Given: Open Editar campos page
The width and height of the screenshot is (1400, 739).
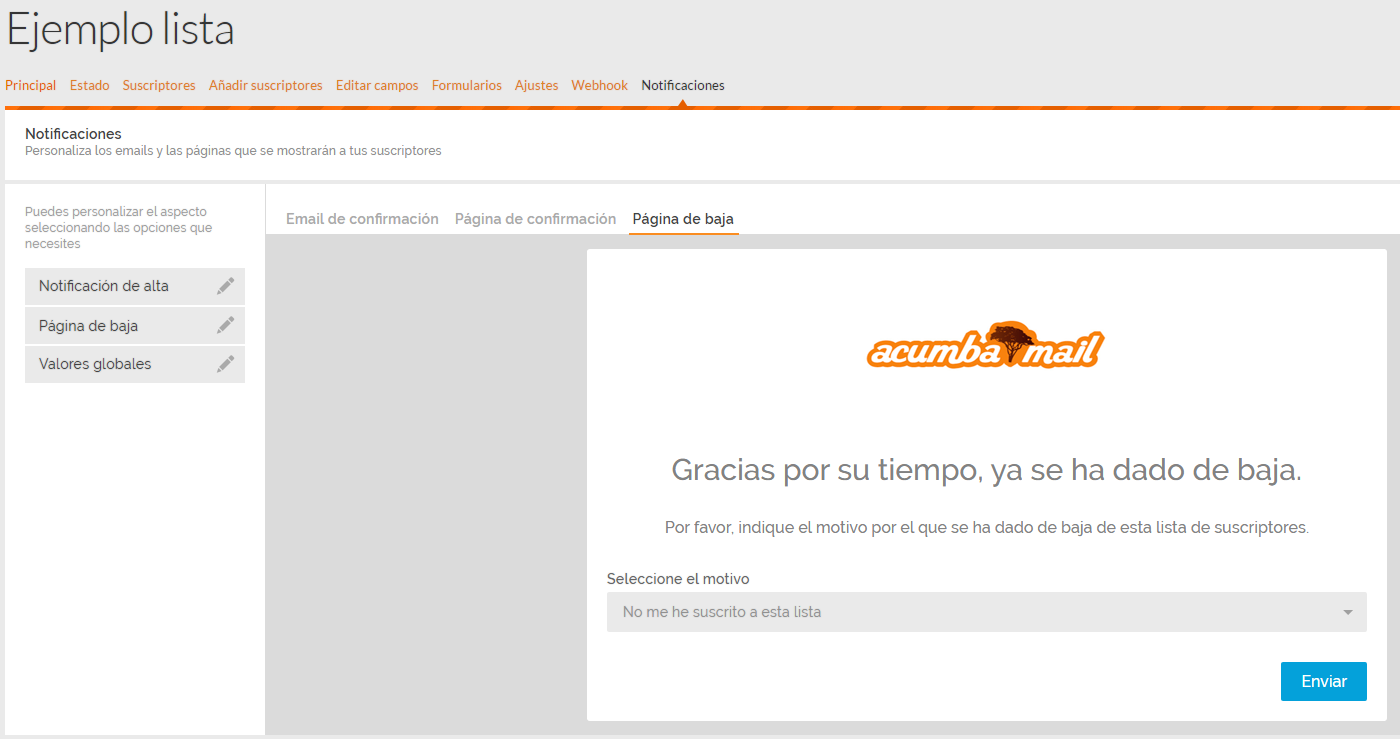Looking at the screenshot, I should point(377,86).
